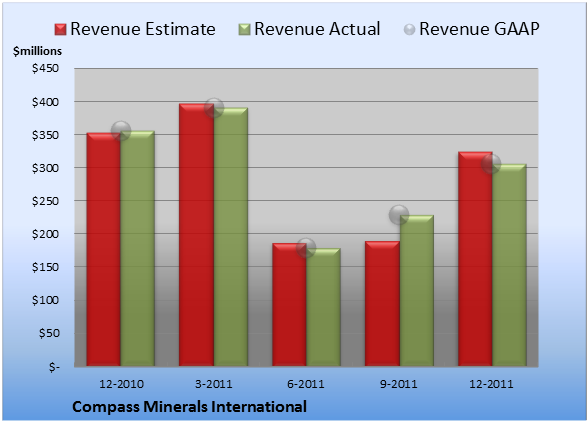Screen dimensions: 588x422
Task: Click the '$millions' axis unit label
Action: [x=37, y=51]
